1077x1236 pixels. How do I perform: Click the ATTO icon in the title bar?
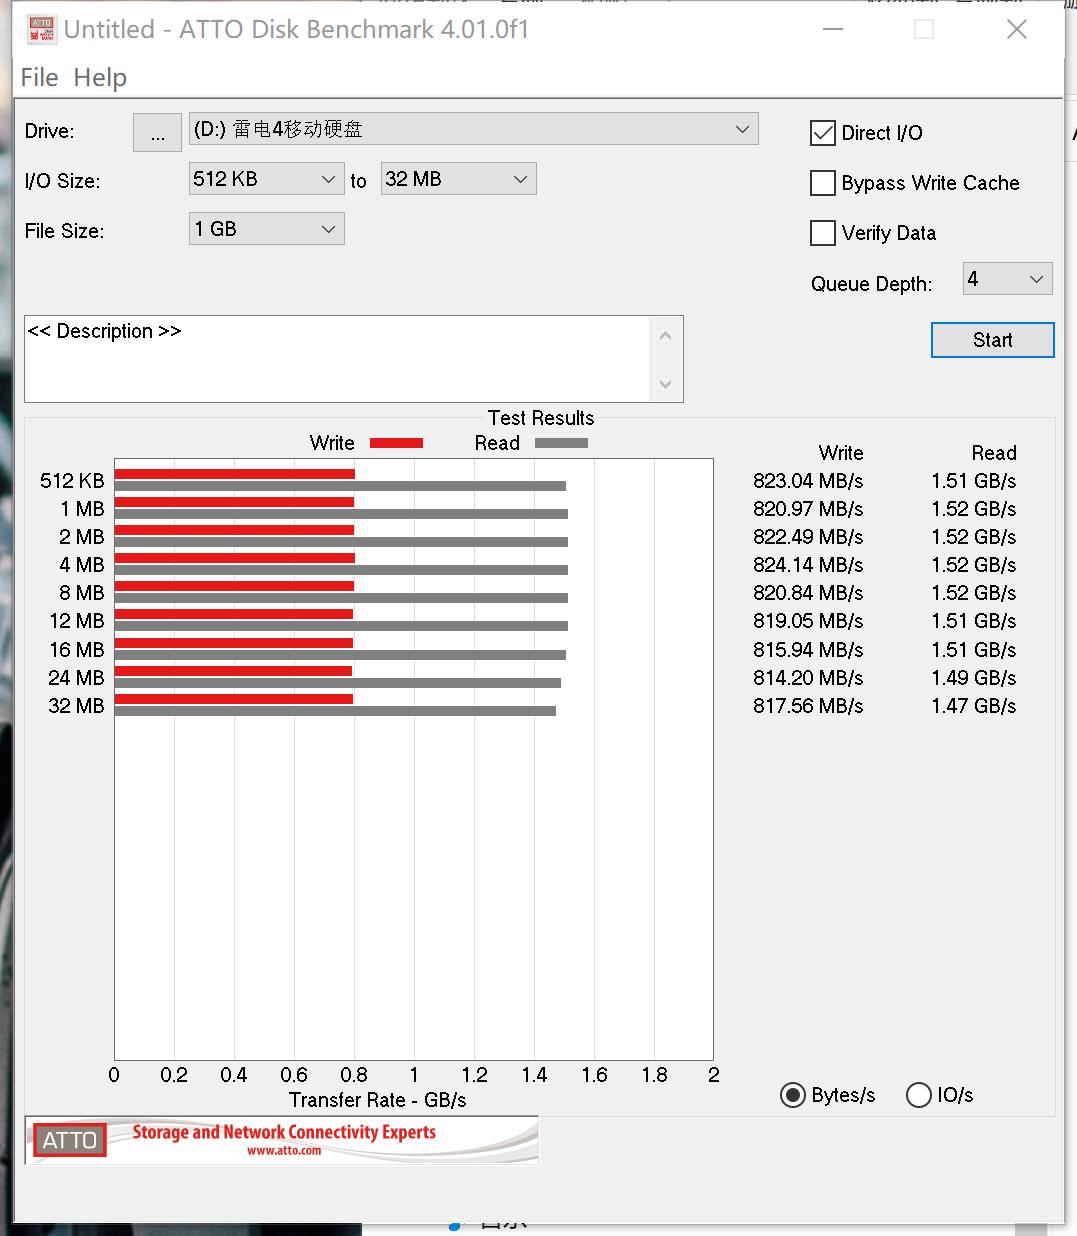pyautogui.click(x=40, y=29)
